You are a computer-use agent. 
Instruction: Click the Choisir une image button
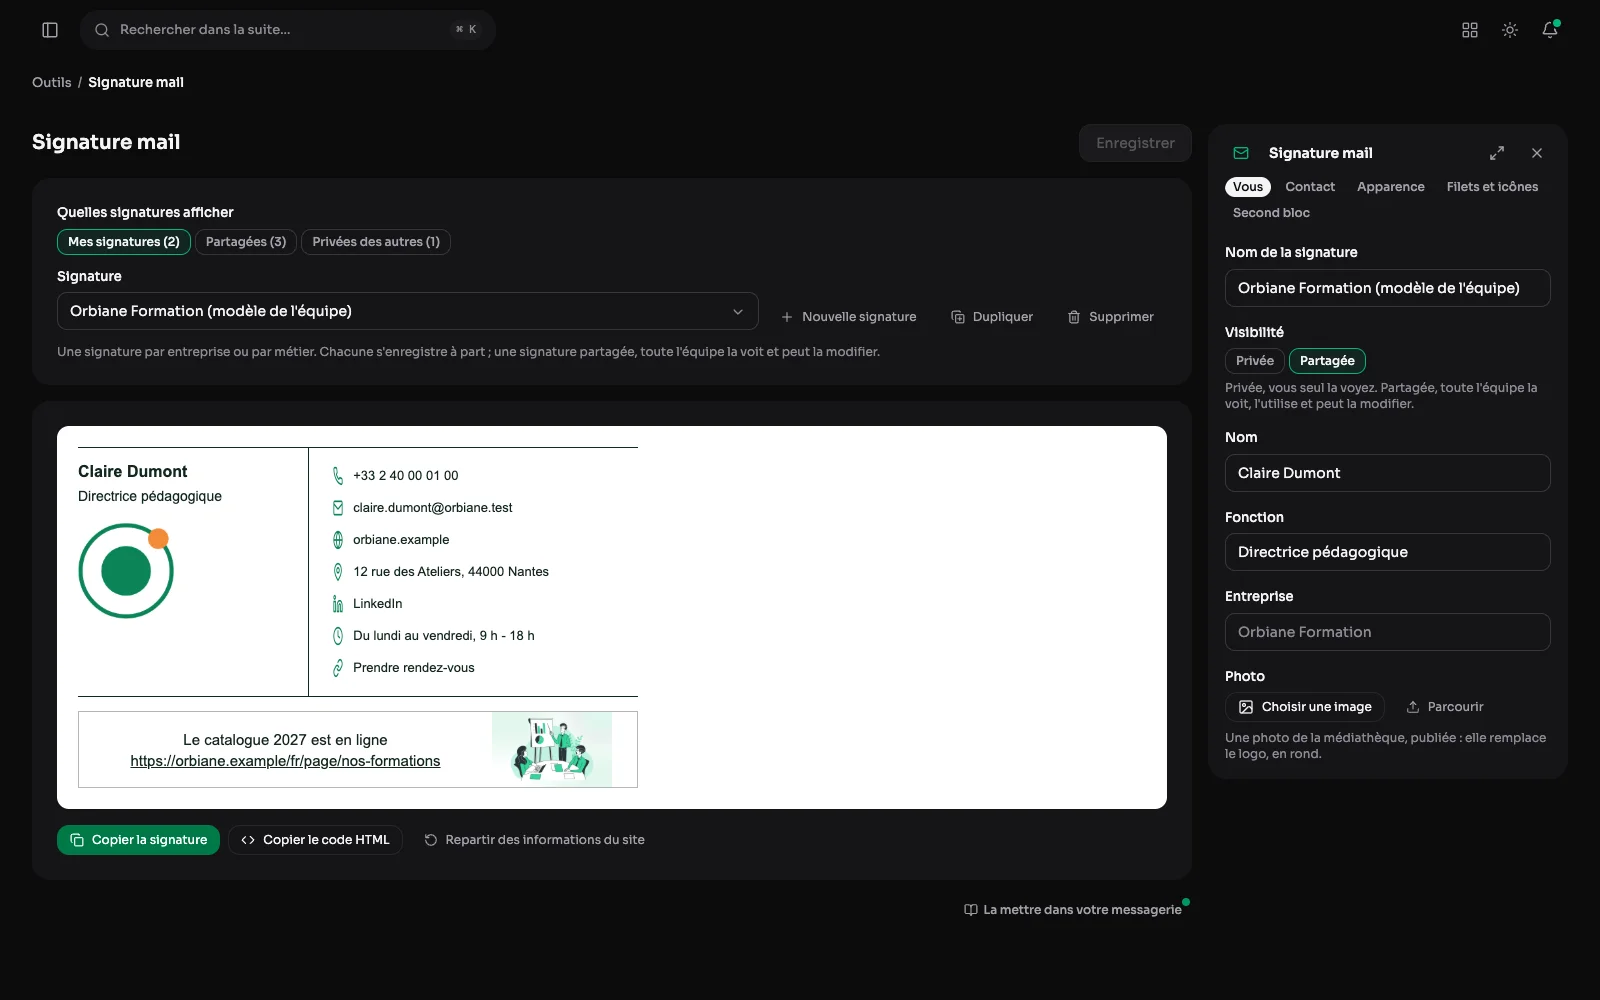tap(1305, 707)
